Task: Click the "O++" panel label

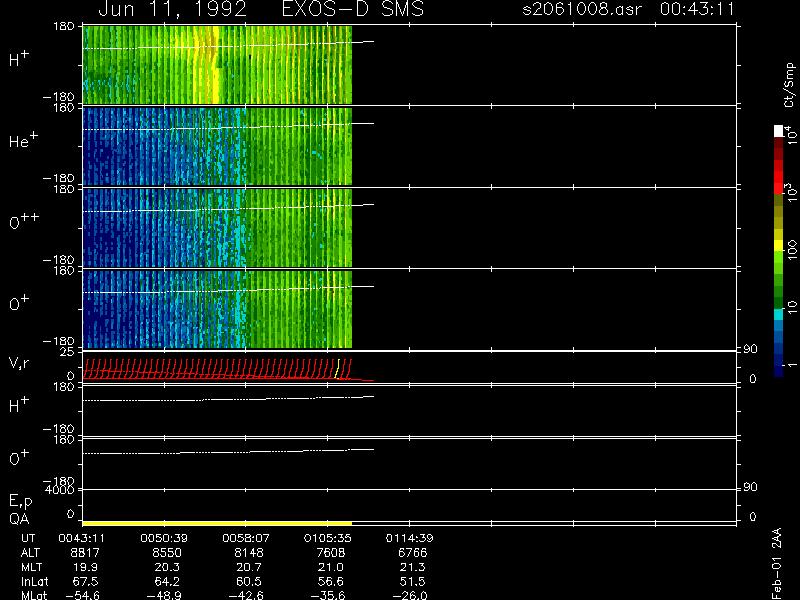Action: (x=24, y=221)
